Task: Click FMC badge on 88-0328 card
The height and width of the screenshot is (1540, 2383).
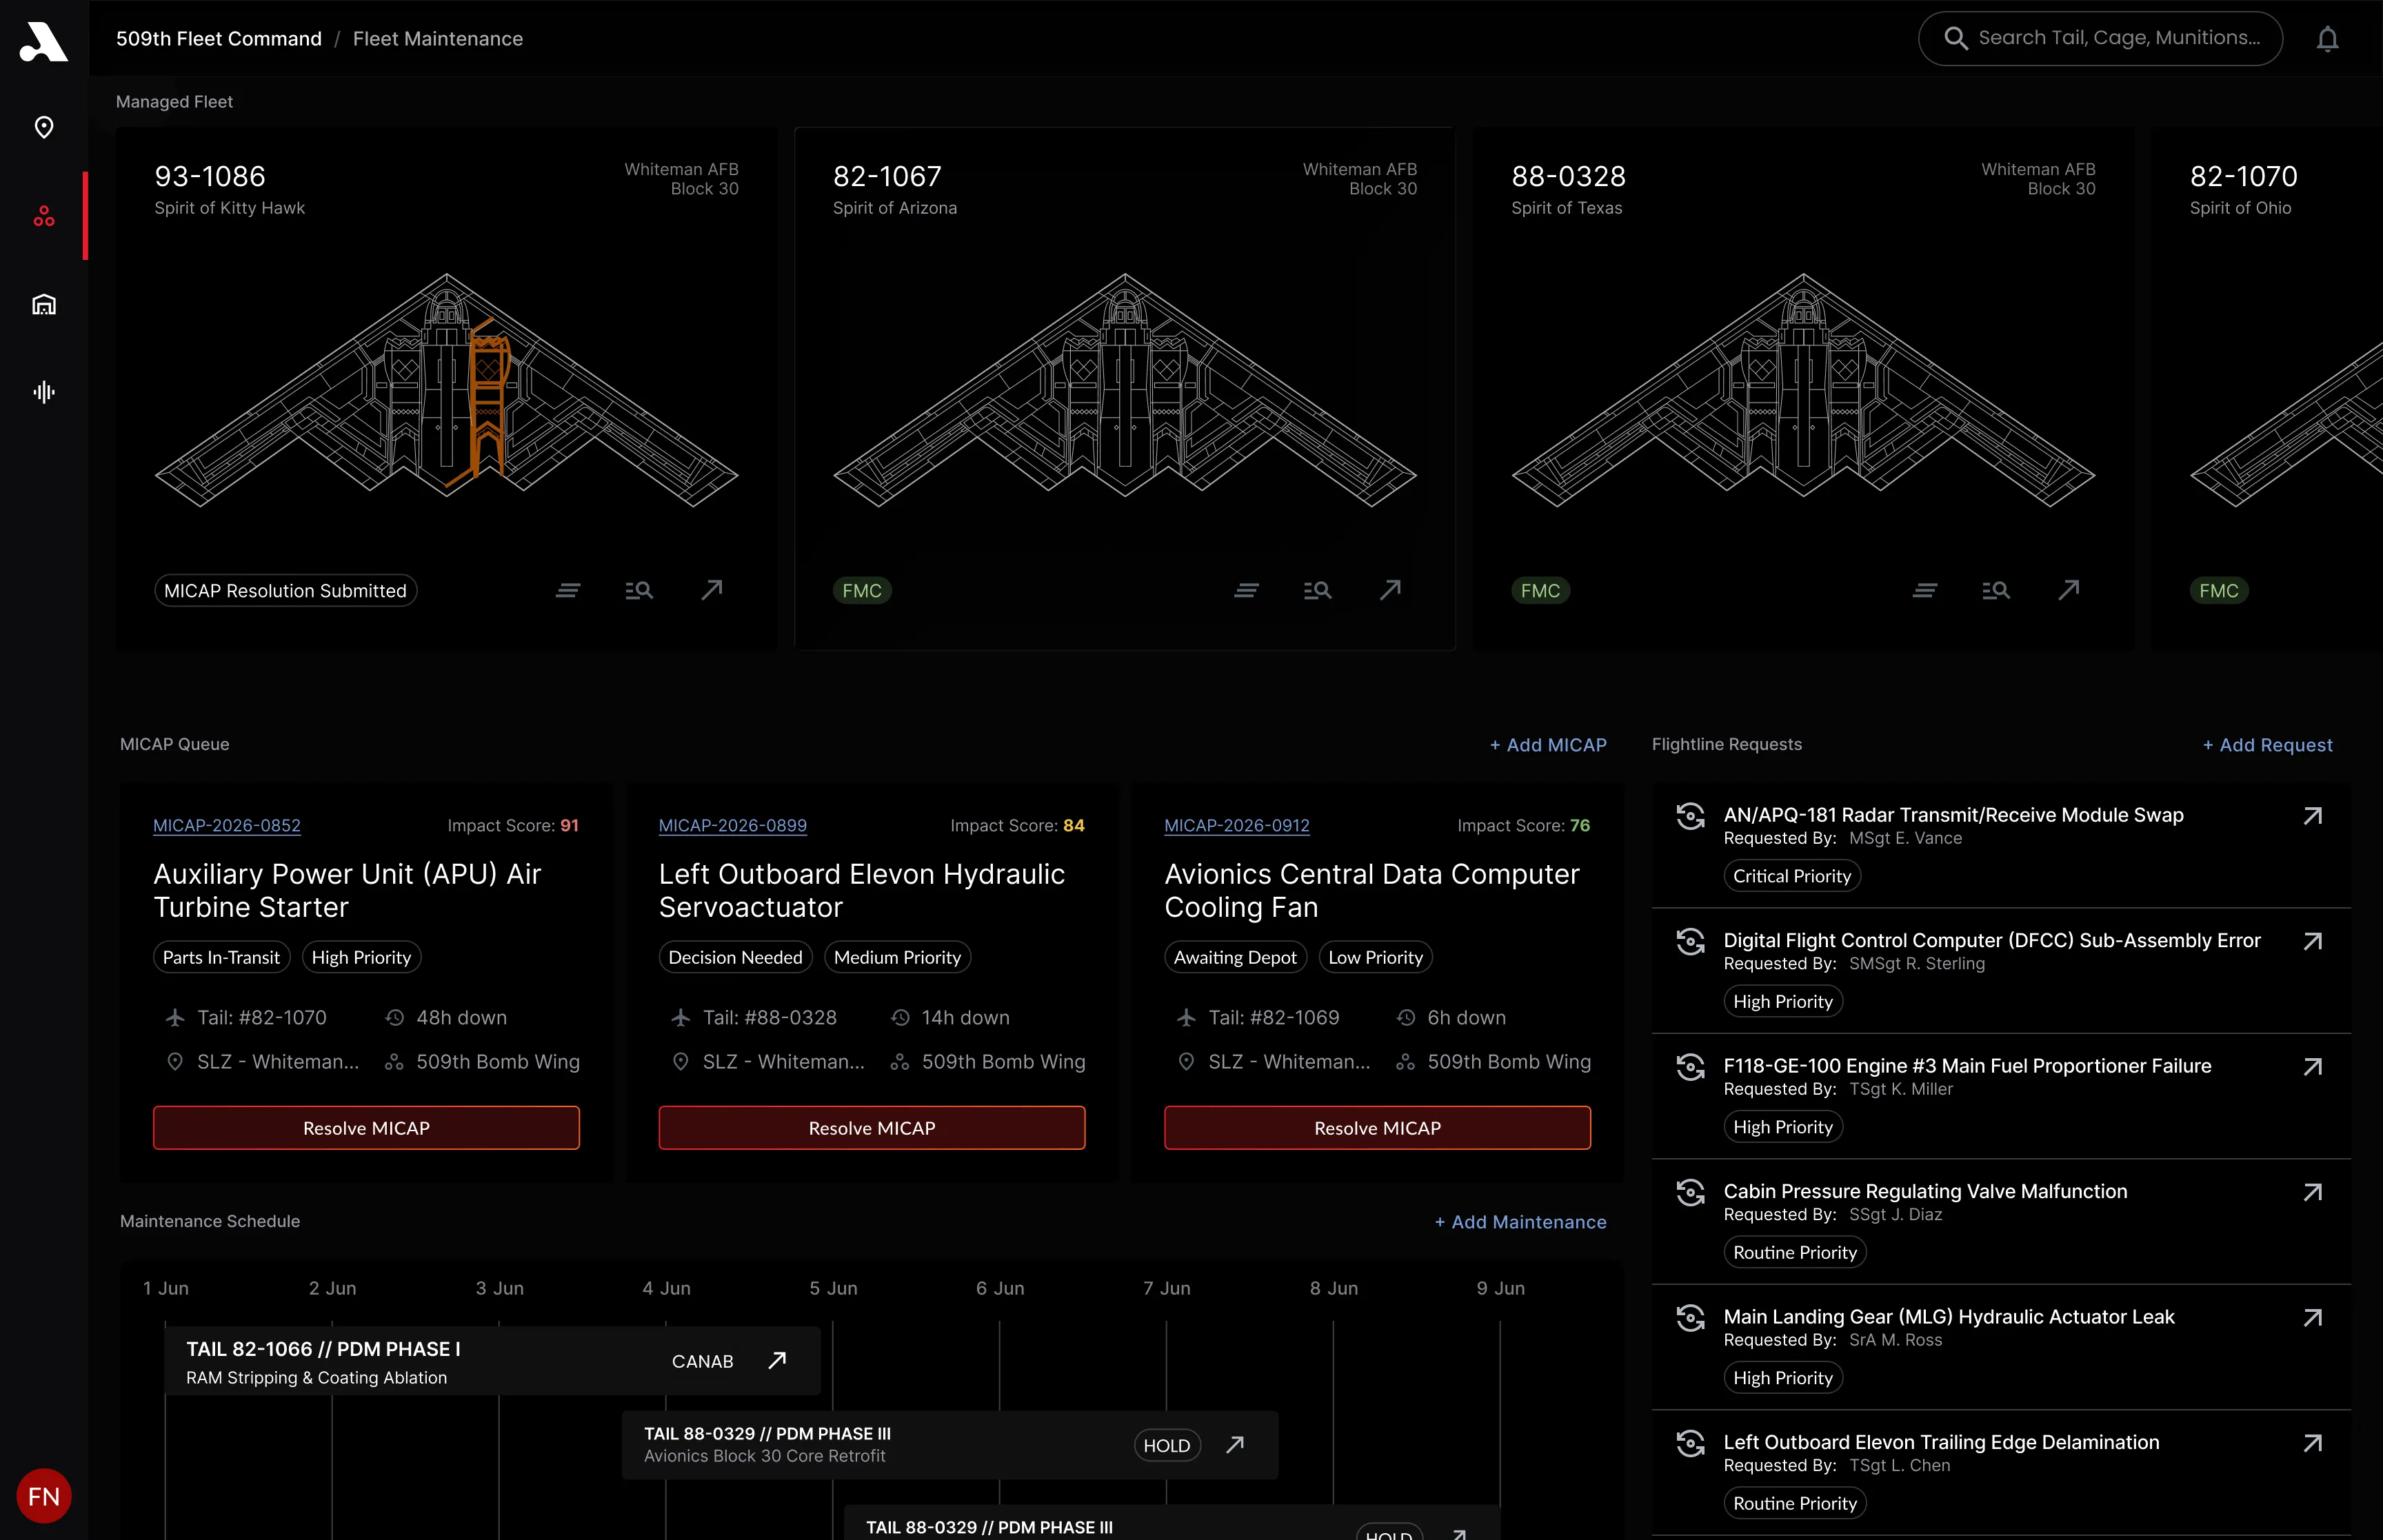Action: (x=1540, y=591)
